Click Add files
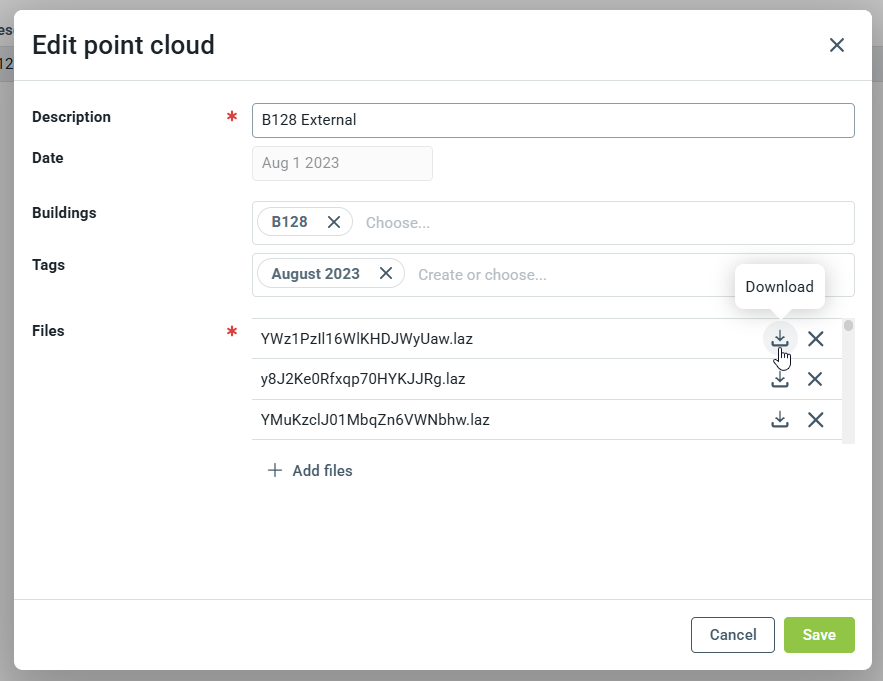This screenshot has width=883, height=681. 310,470
